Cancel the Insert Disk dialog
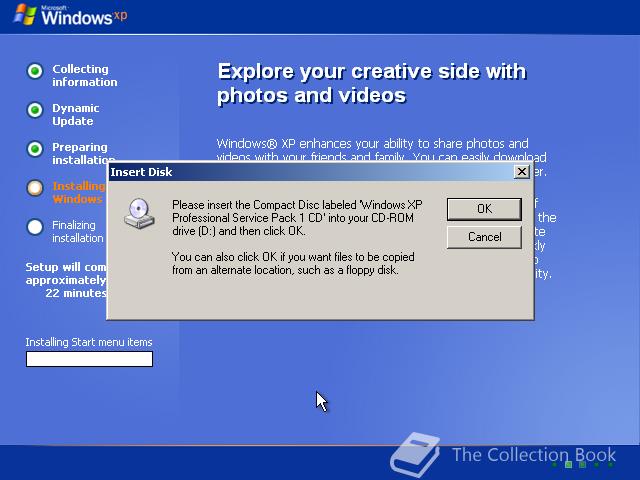The height and width of the screenshot is (480, 640). coord(484,237)
